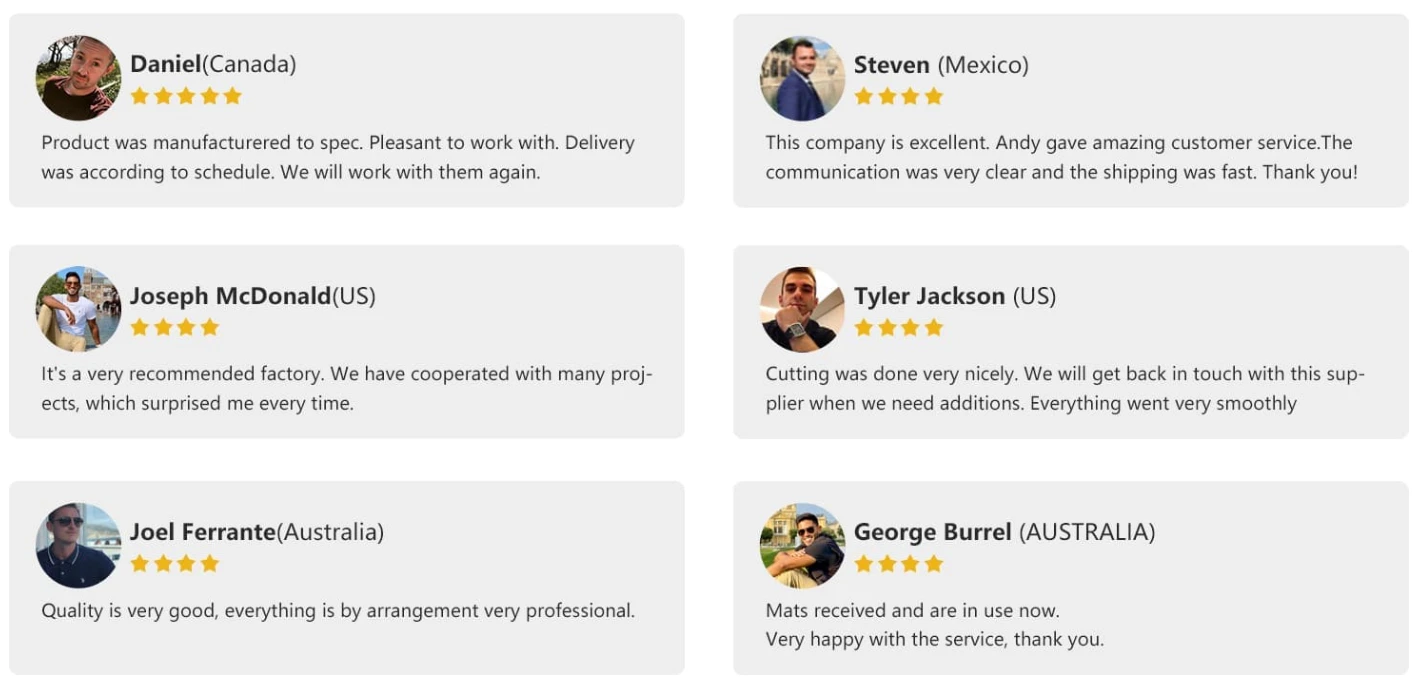The height and width of the screenshot is (686, 1418).
Task: Open George Burrel's profile picture
Action: (x=802, y=545)
